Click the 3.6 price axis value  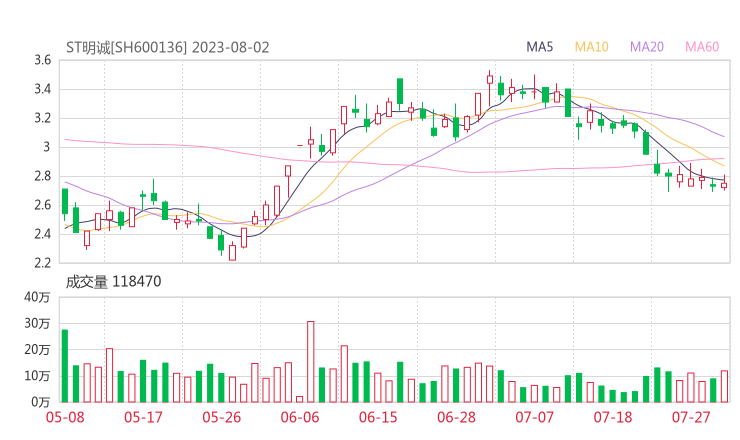tap(42, 60)
